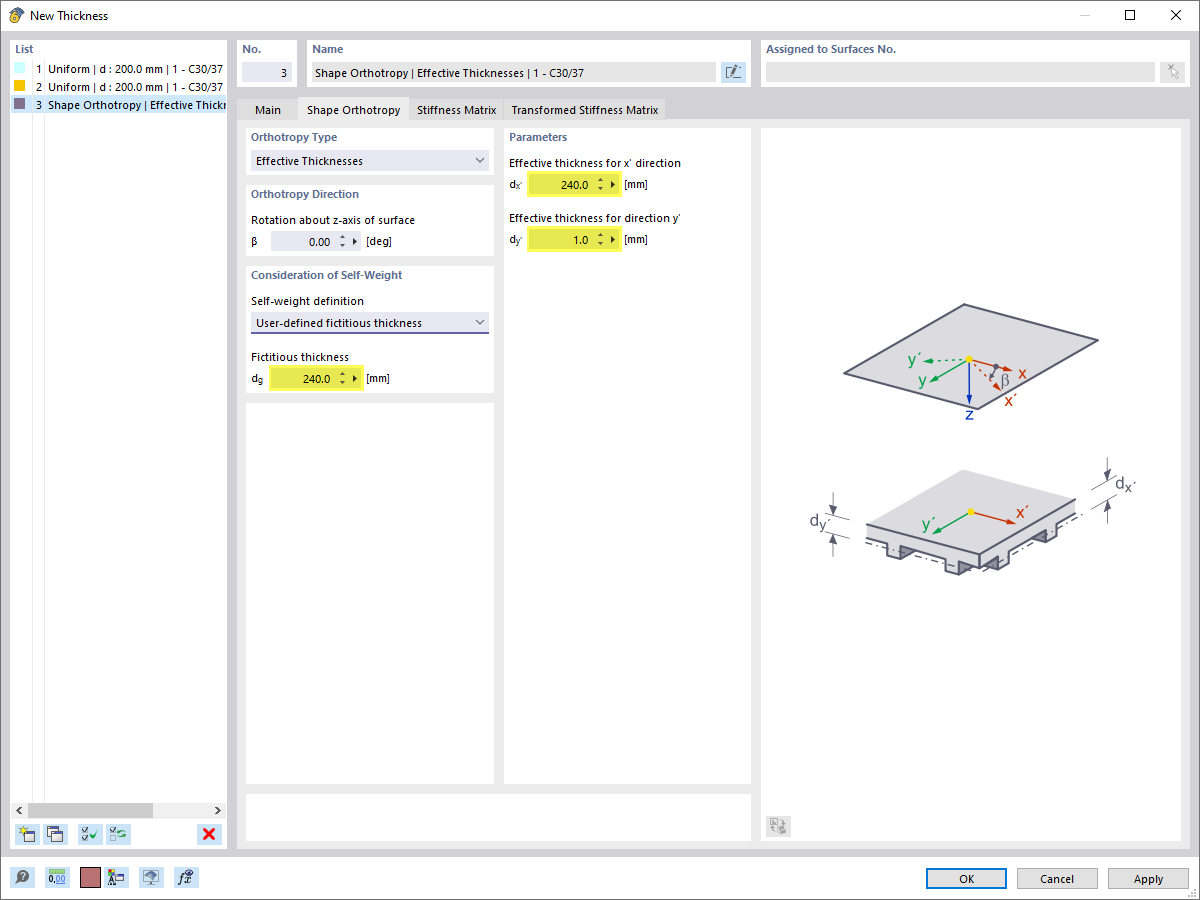Switch to the Stiffness Matrix tab

point(455,110)
